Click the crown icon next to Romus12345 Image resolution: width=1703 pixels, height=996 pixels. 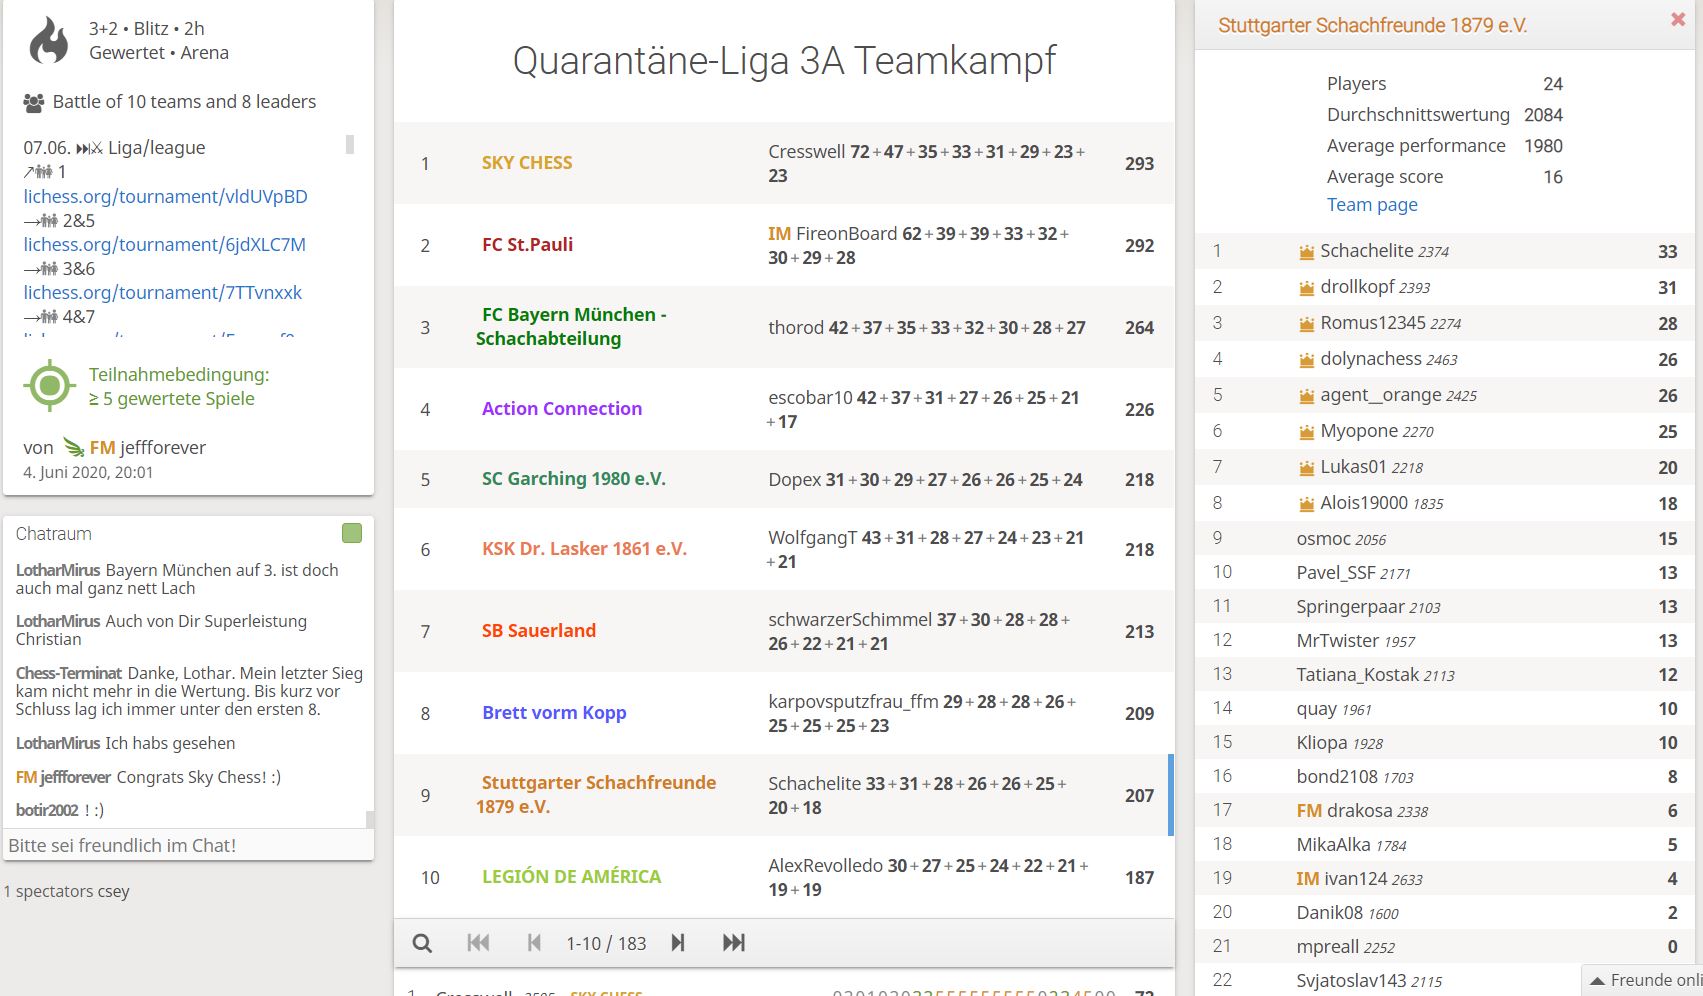[1306, 324]
